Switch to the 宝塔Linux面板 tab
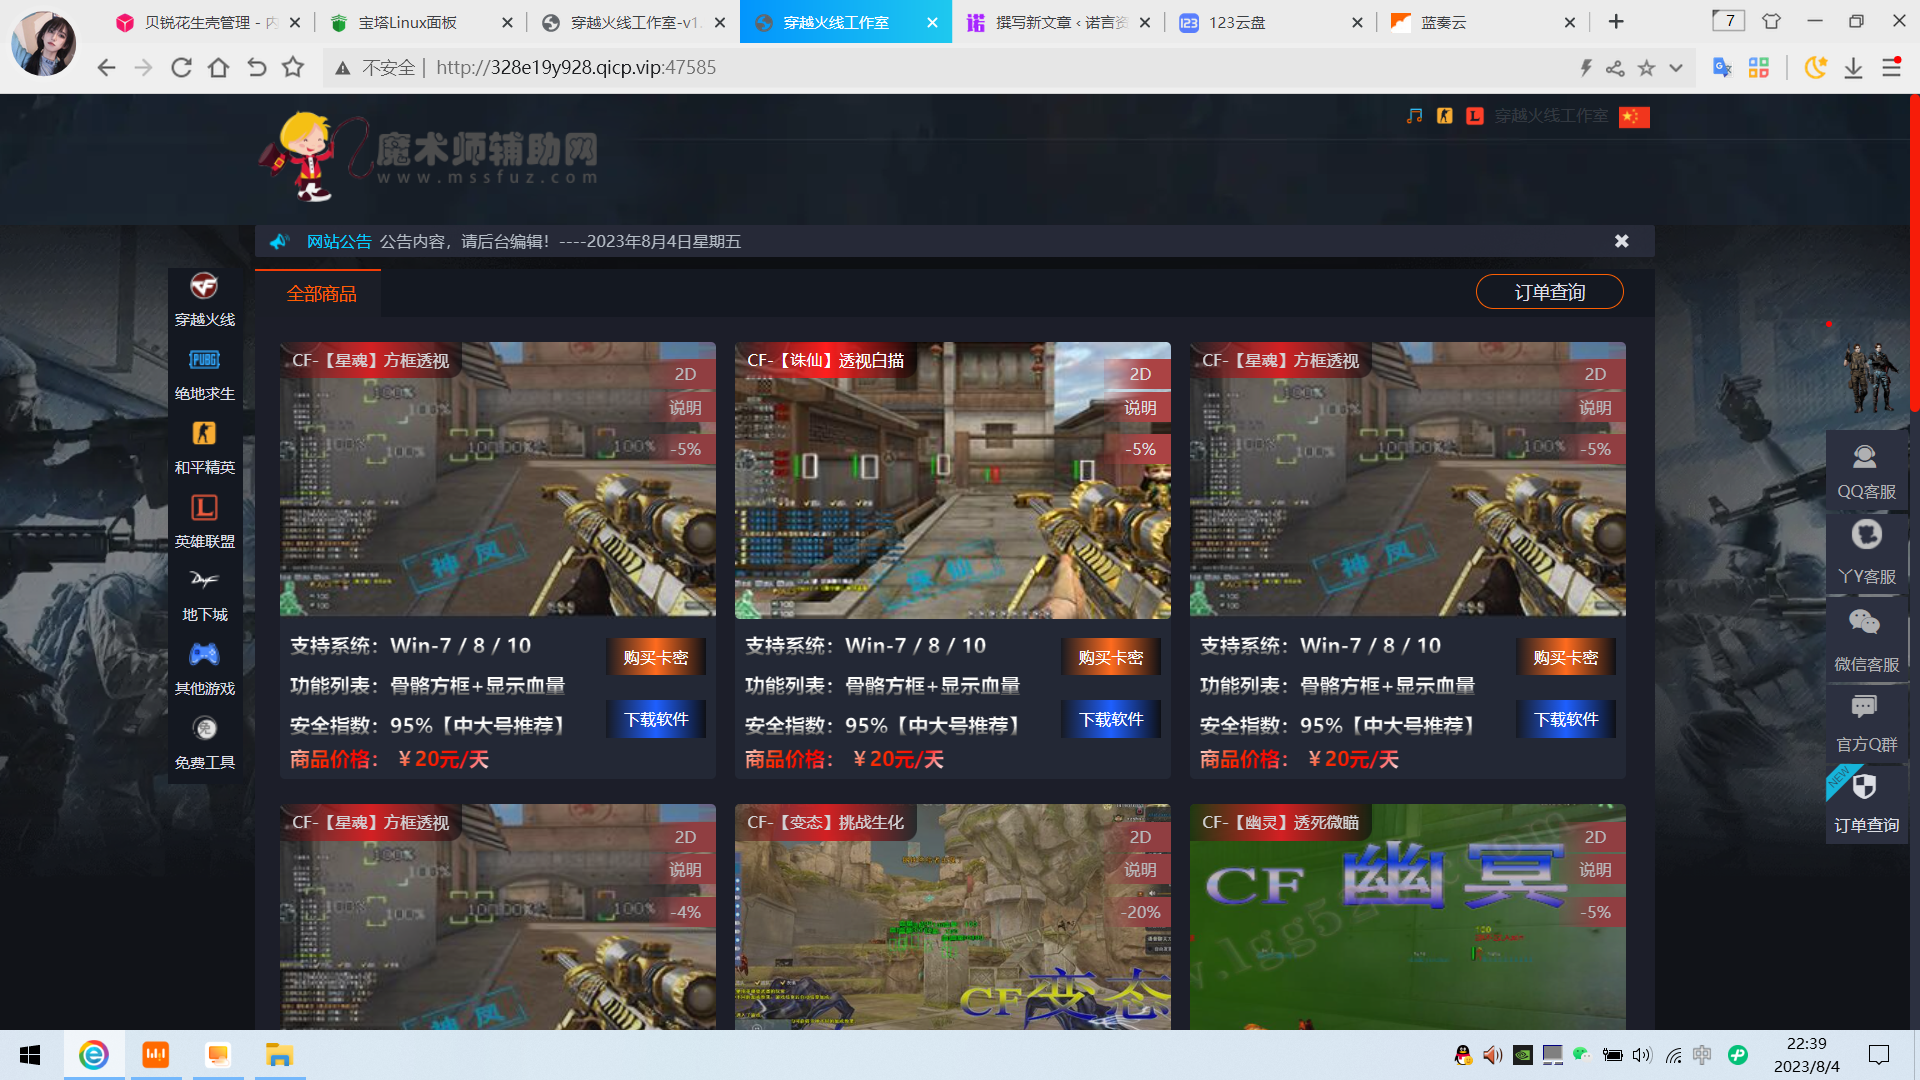 pyautogui.click(x=420, y=22)
